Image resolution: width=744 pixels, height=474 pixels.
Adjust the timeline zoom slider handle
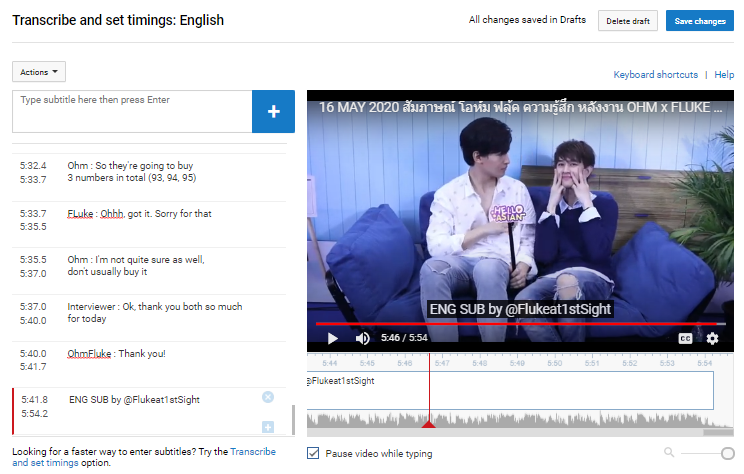pyautogui.click(x=727, y=453)
